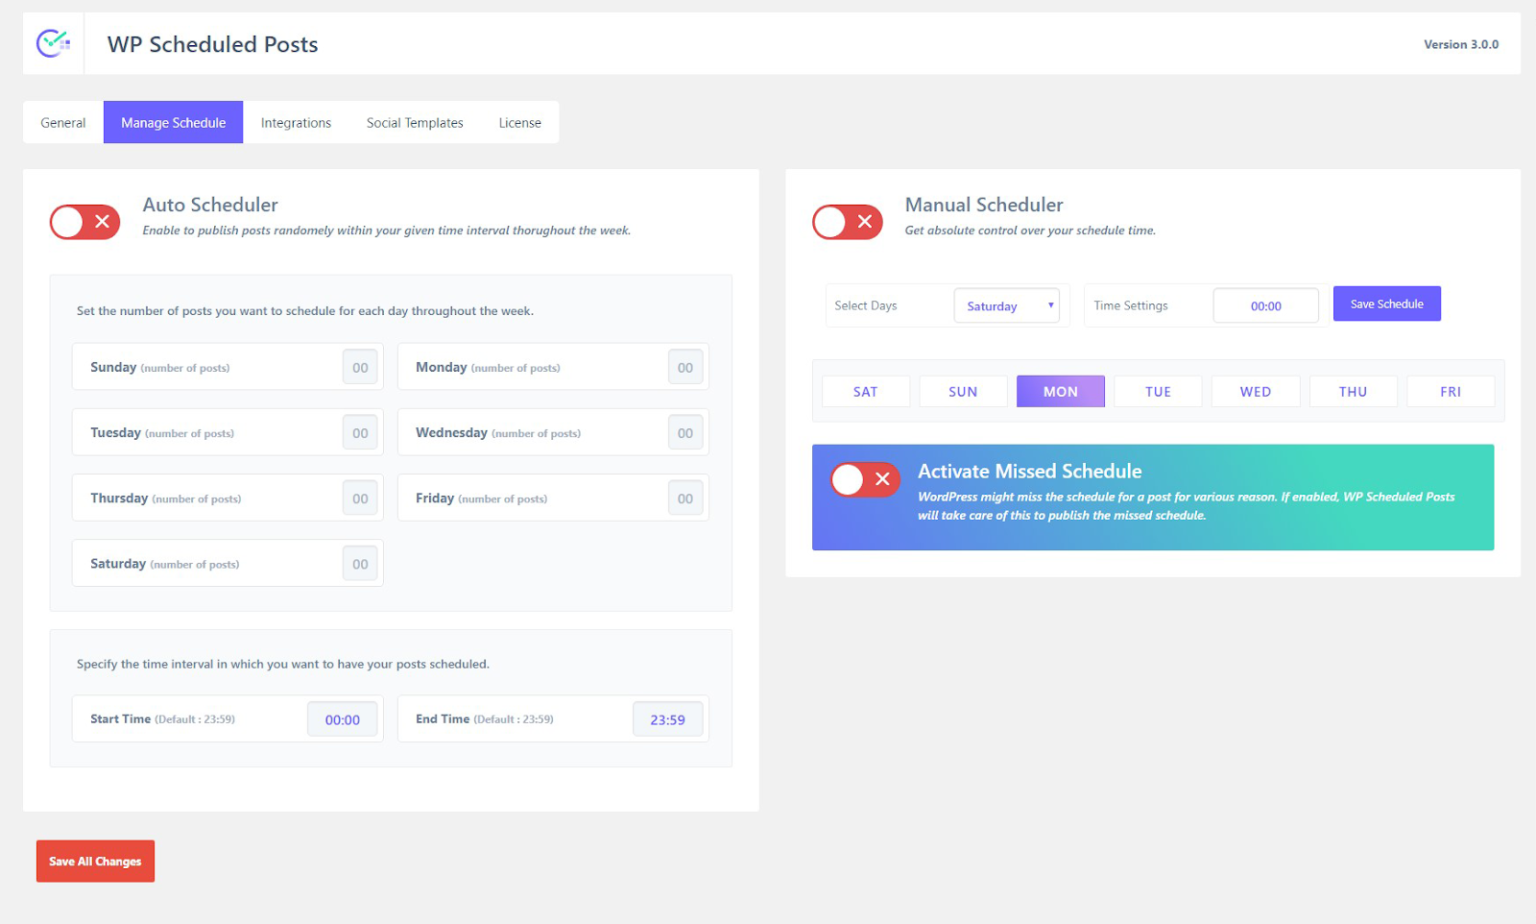1536x924 pixels.
Task: Go to the Social Templates tab
Action: pyautogui.click(x=414, y=122)
